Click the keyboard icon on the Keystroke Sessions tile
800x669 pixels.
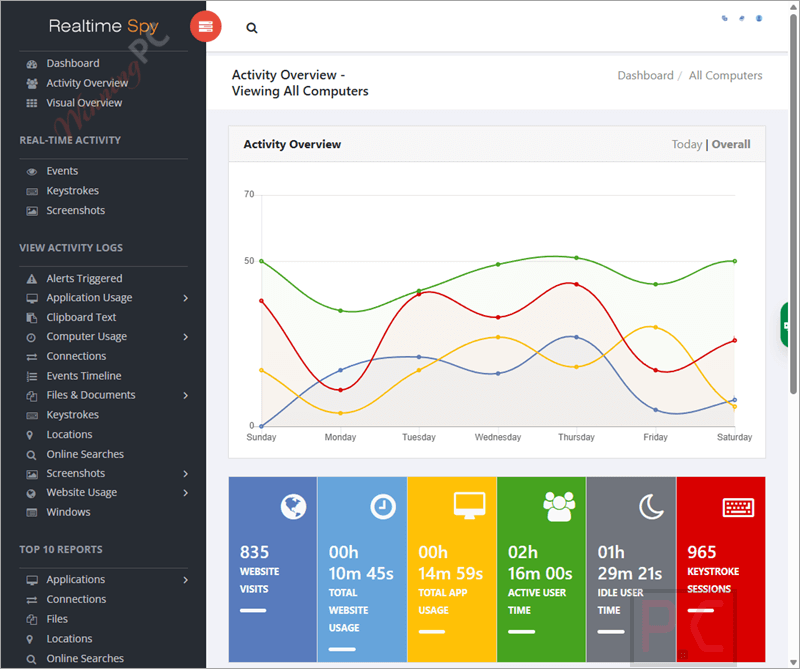(738, 507)
